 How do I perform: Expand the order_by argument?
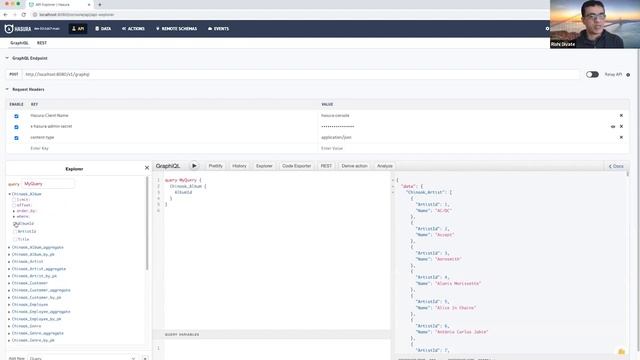coord(14,211)
